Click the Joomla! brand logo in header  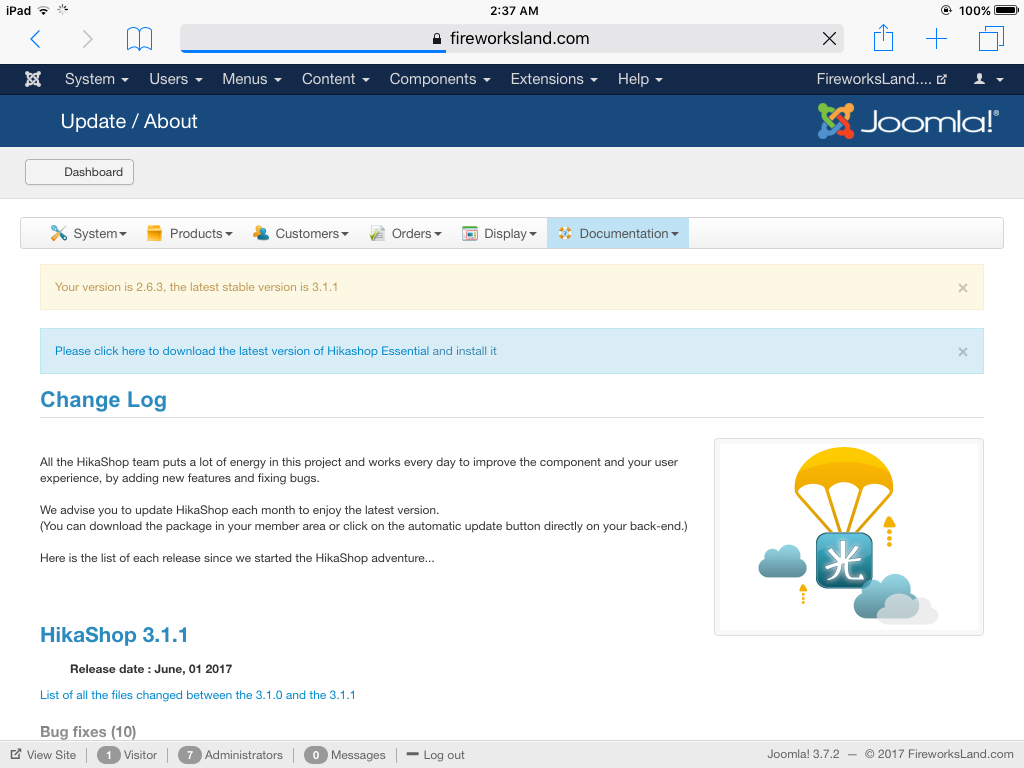pyautogui.click(x=908, y=121)
